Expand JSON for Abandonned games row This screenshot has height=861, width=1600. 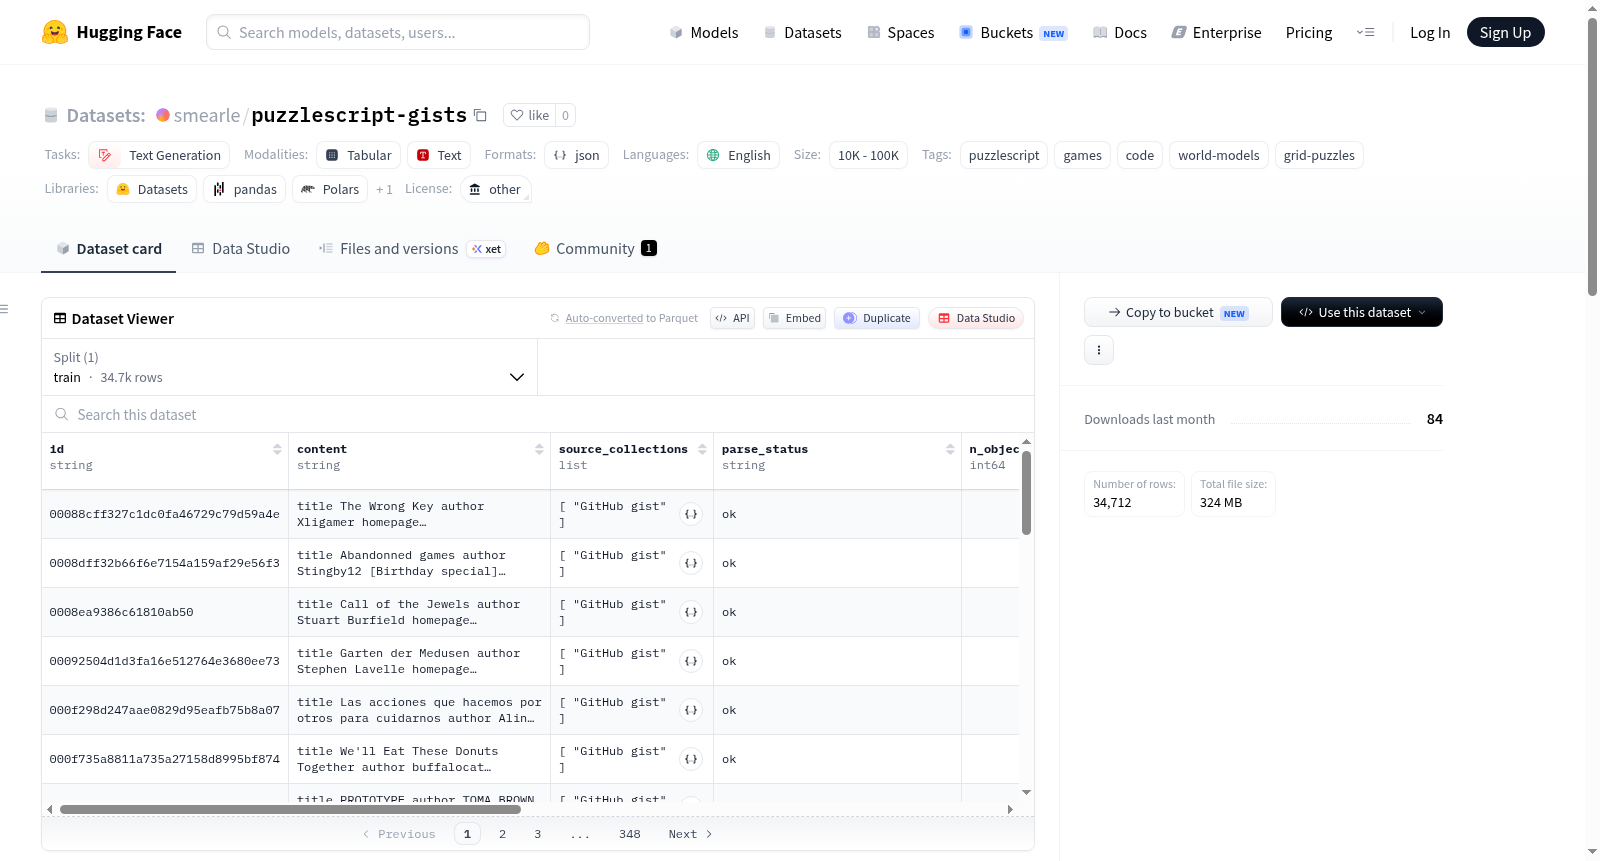(x=691, y=563)
